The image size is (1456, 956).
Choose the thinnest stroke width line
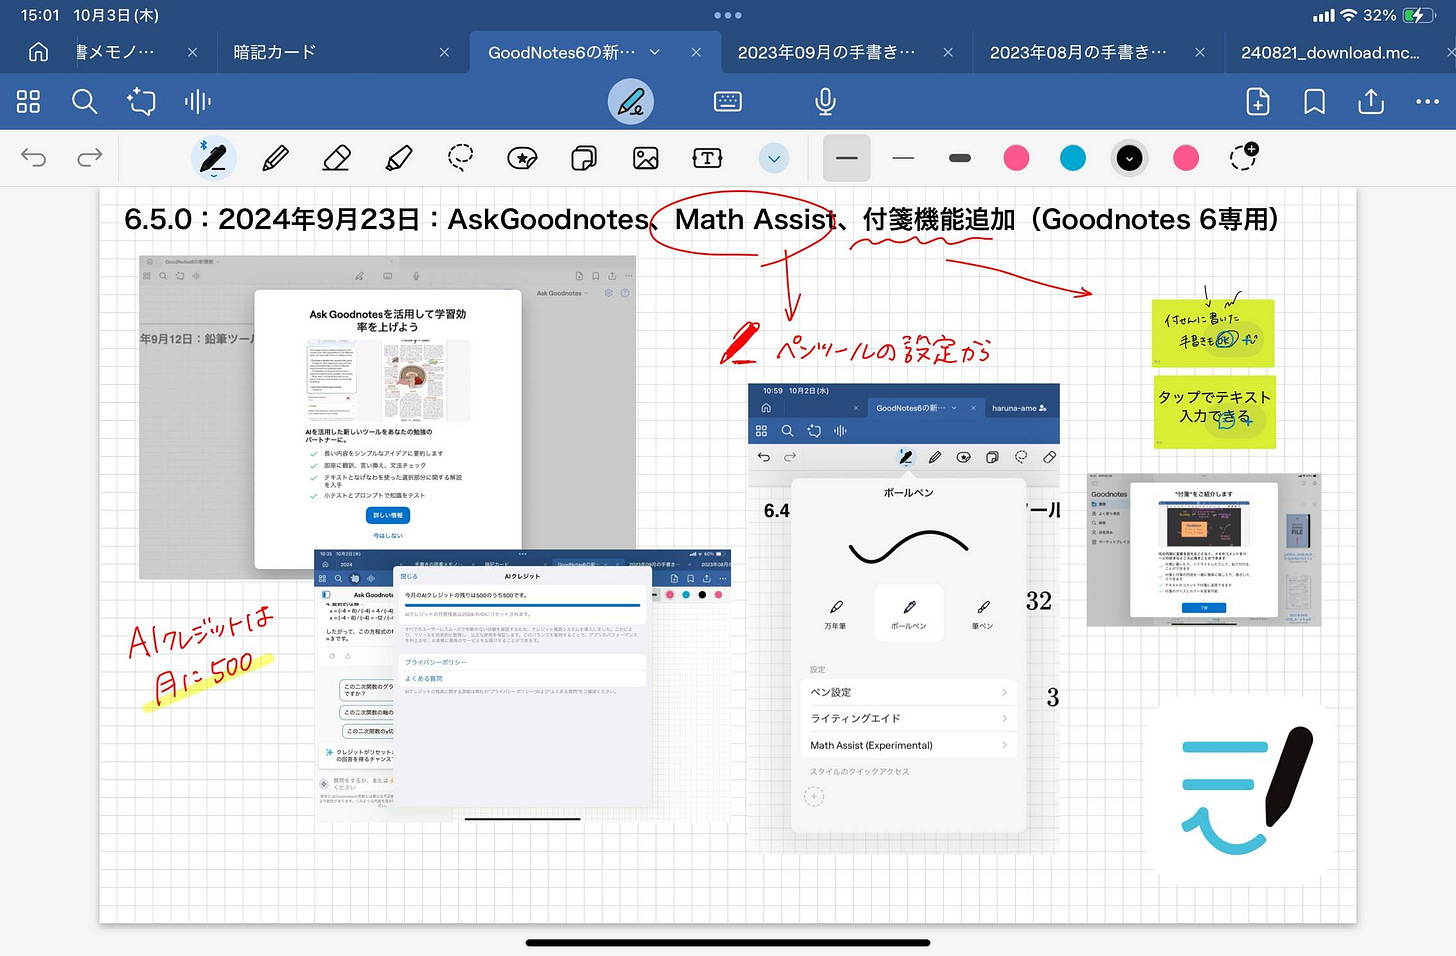pos(903,158)
